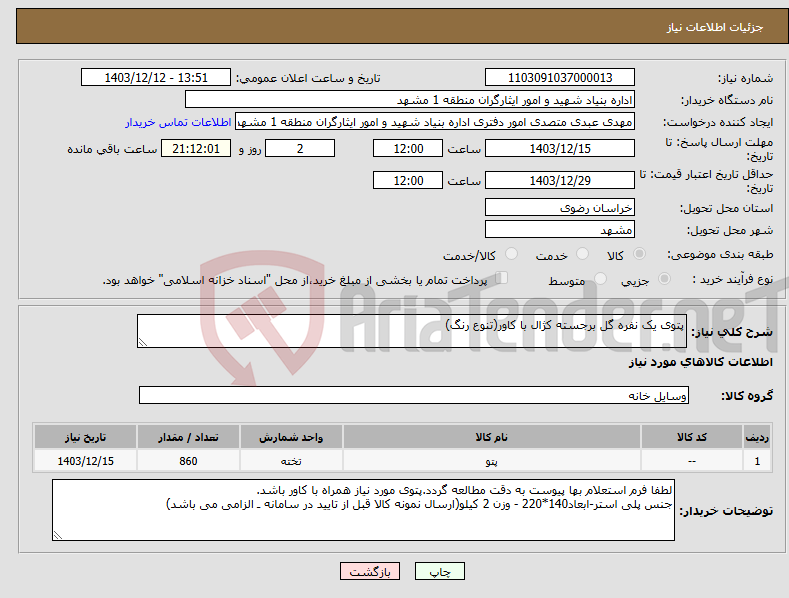Click the remaining days field showing 2
This screenshot has height=598, width=789.
300,148
